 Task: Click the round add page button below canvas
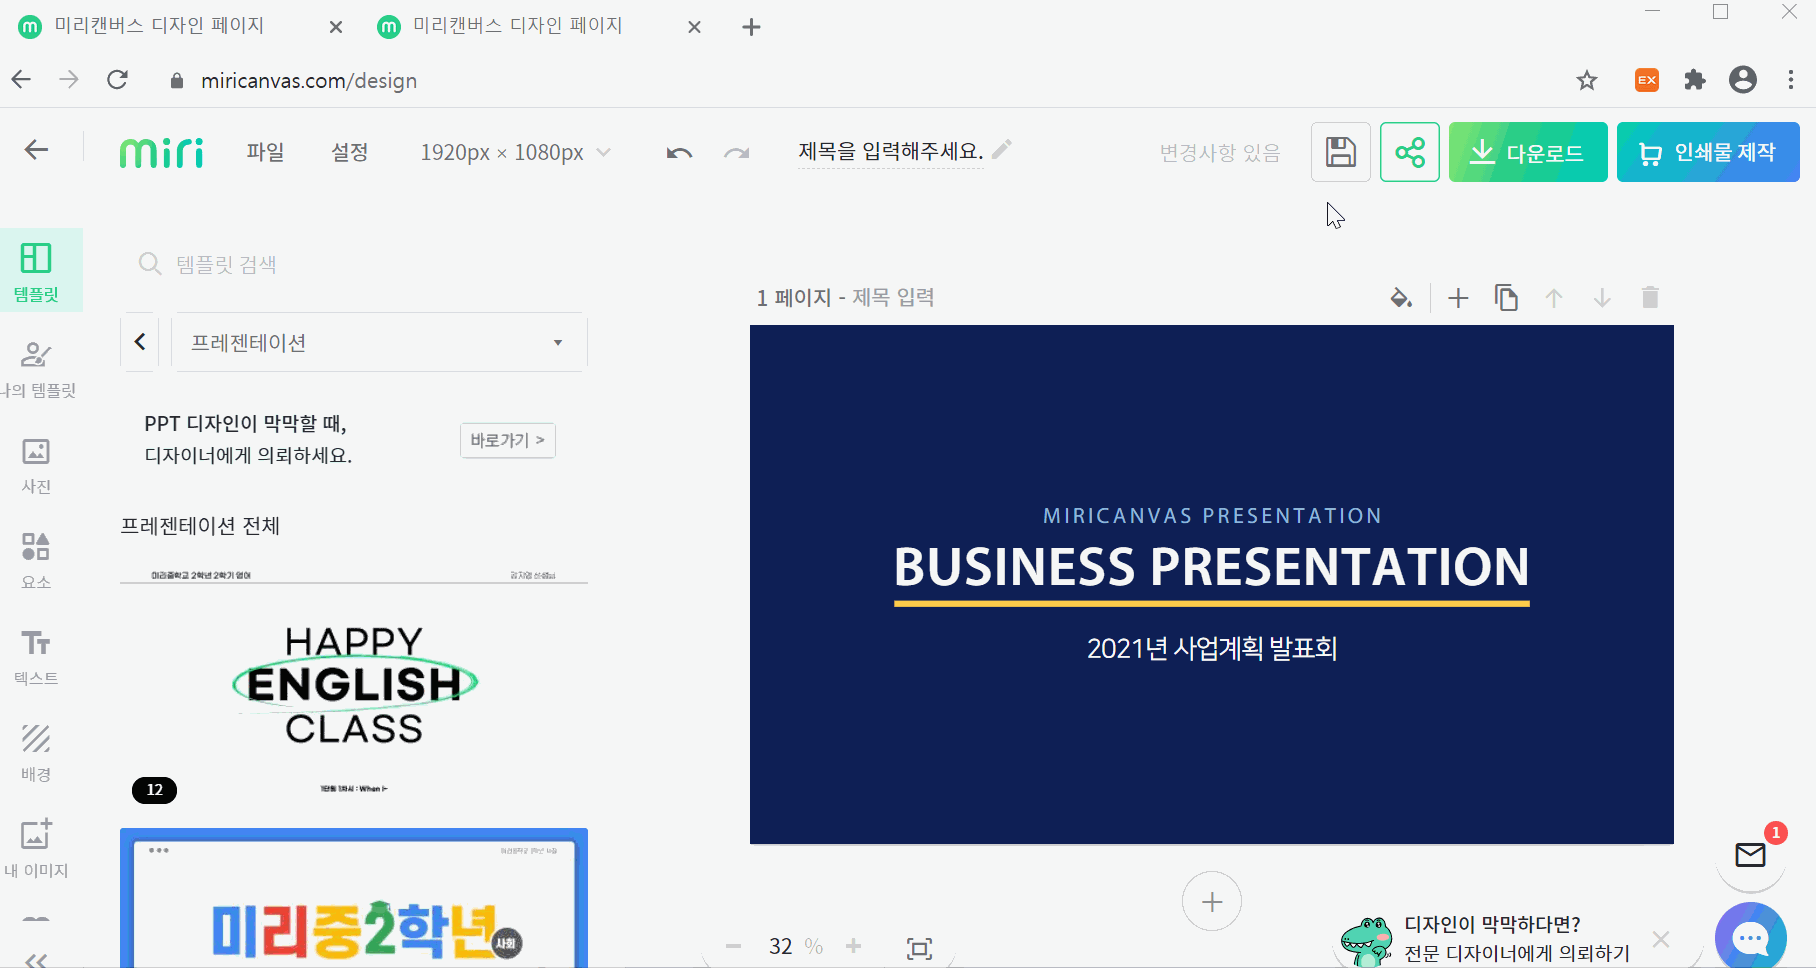point(1212,902)
